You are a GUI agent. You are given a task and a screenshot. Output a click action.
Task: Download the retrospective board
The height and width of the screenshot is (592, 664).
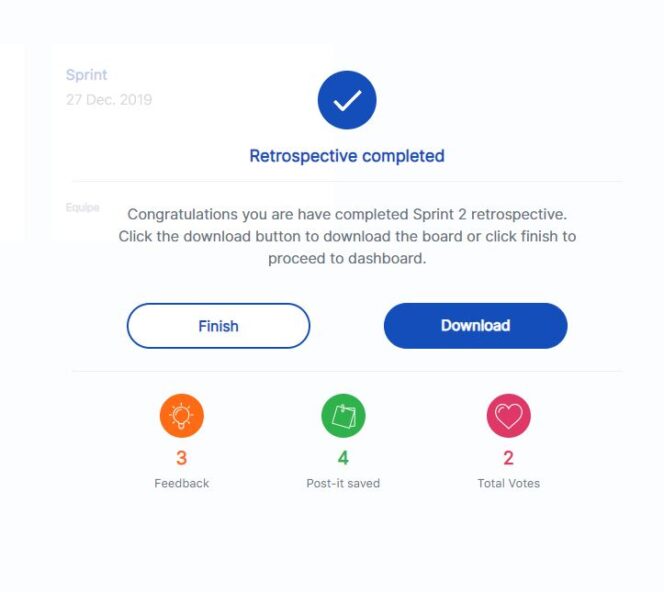pos(476,326)
